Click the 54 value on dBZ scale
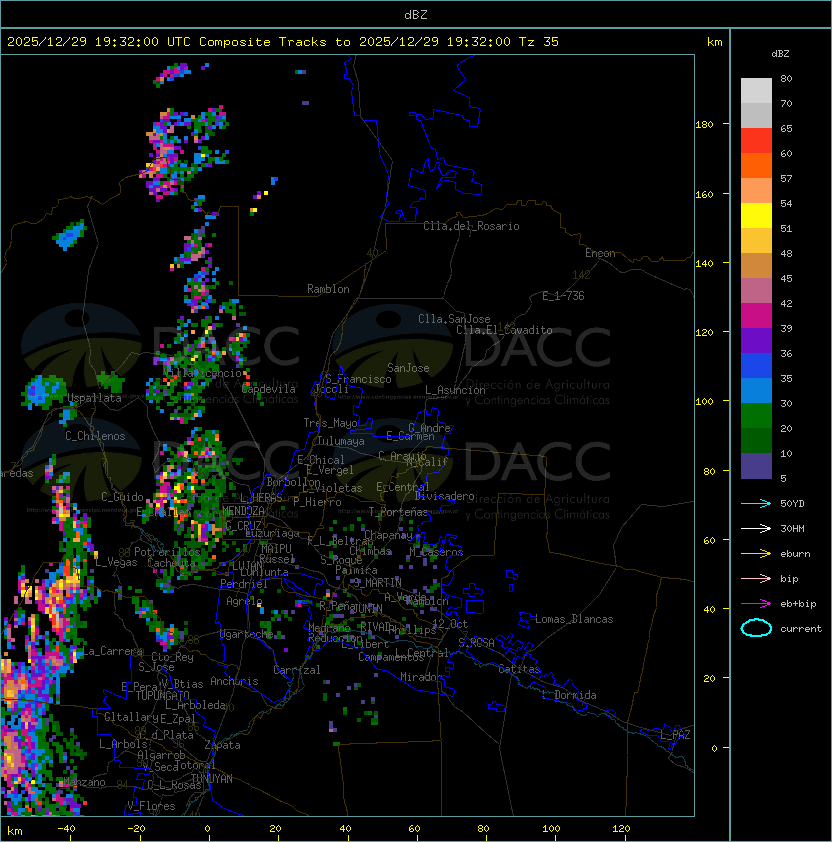Screen dimensions: 832x842 786,204
